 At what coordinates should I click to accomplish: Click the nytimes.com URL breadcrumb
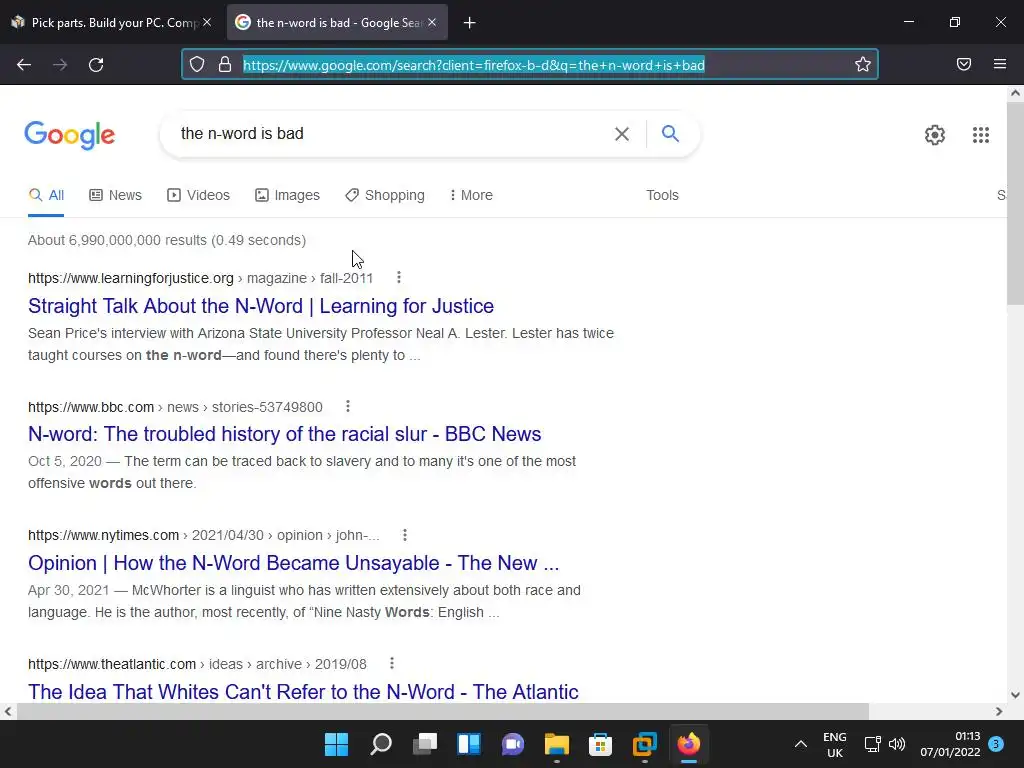point(204,536)
